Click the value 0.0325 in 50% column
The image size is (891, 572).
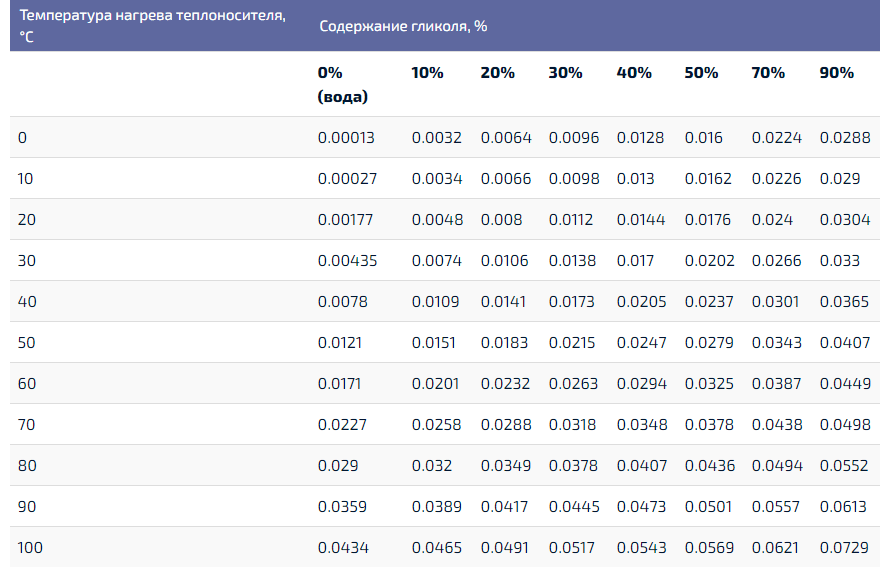708,384
